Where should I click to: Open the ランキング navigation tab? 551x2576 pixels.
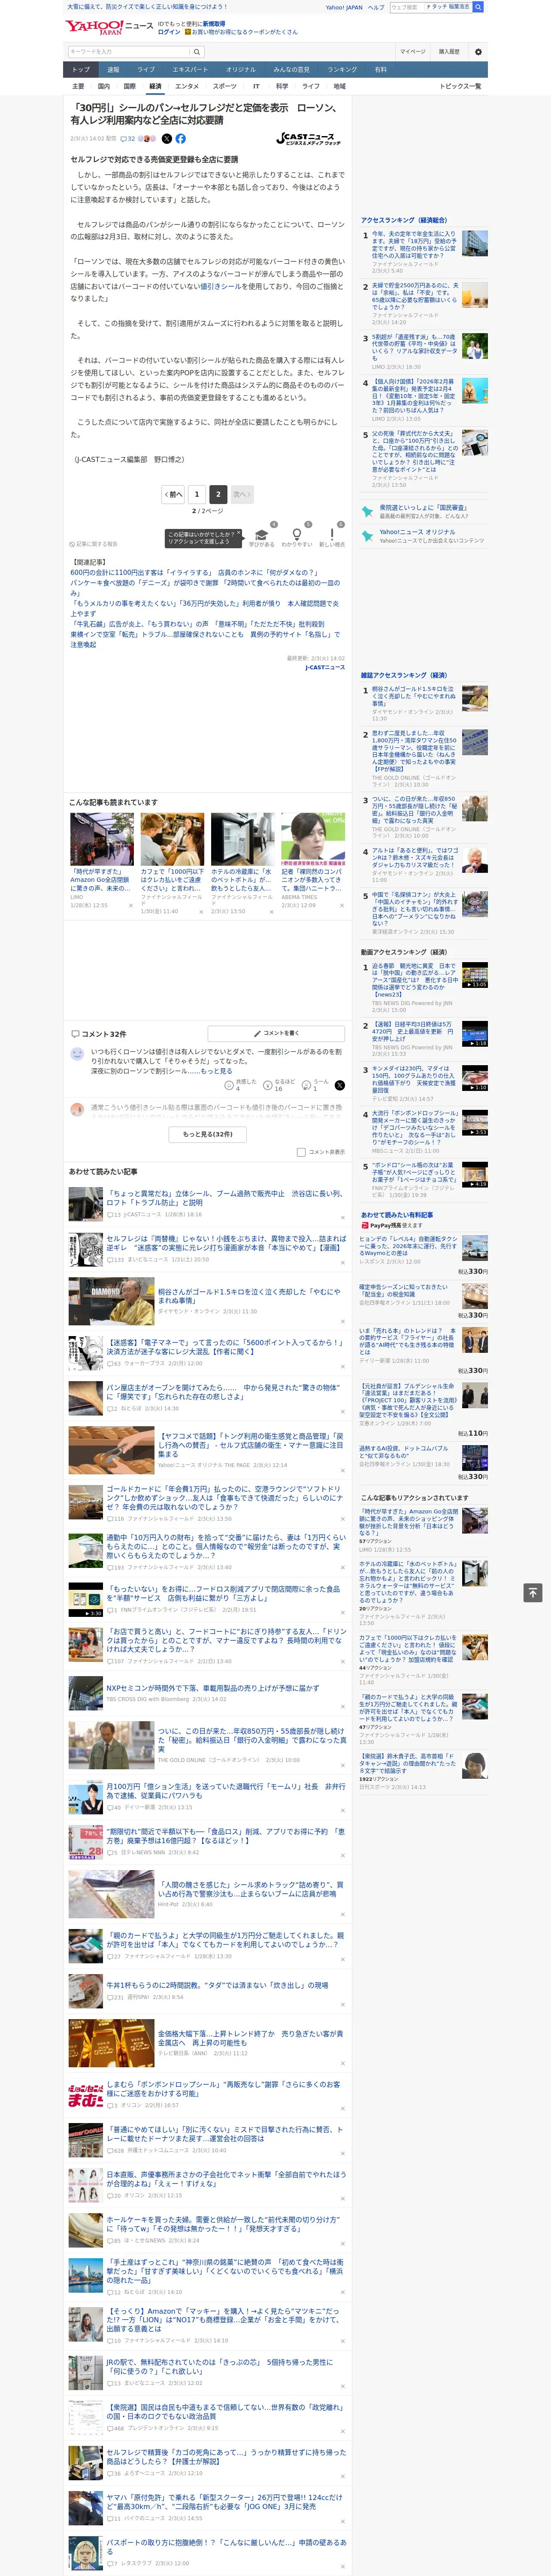point(342,70)
